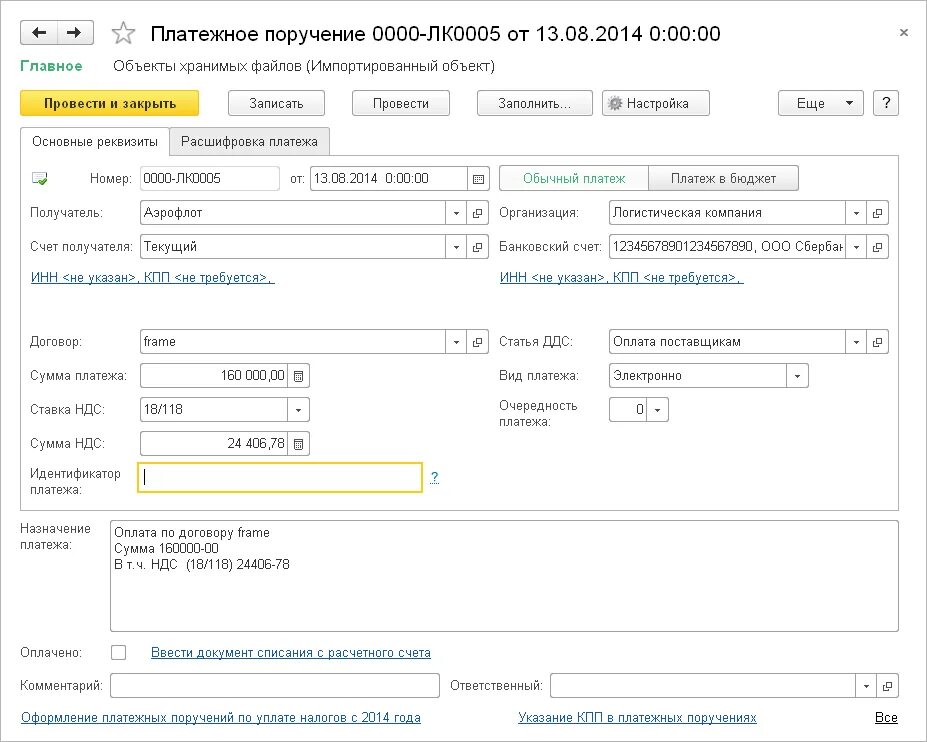Open the Еще menu
Screen dimensions: 927x742
820,103
